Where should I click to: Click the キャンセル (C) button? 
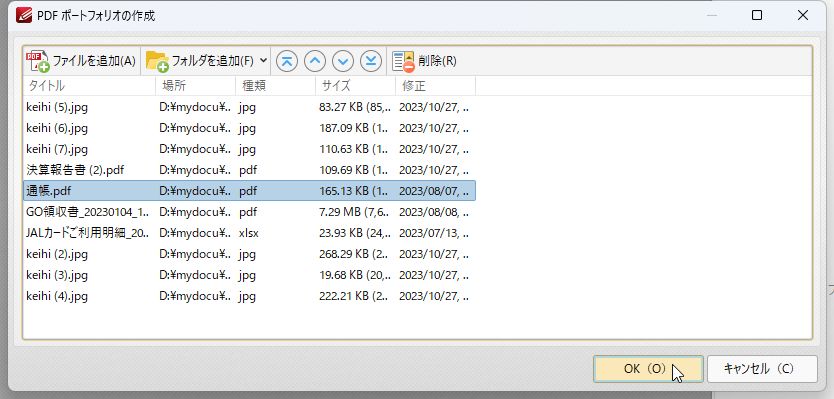click(762, 369)
